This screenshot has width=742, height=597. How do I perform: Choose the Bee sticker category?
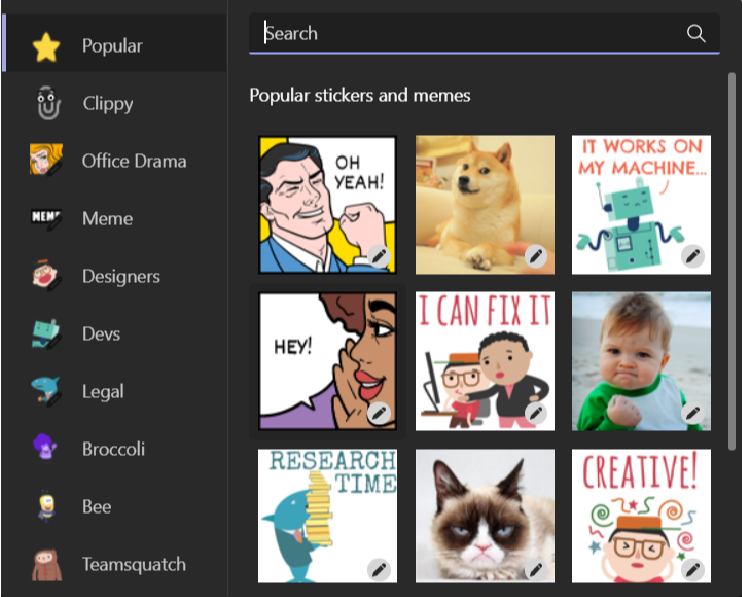point(115,506)
